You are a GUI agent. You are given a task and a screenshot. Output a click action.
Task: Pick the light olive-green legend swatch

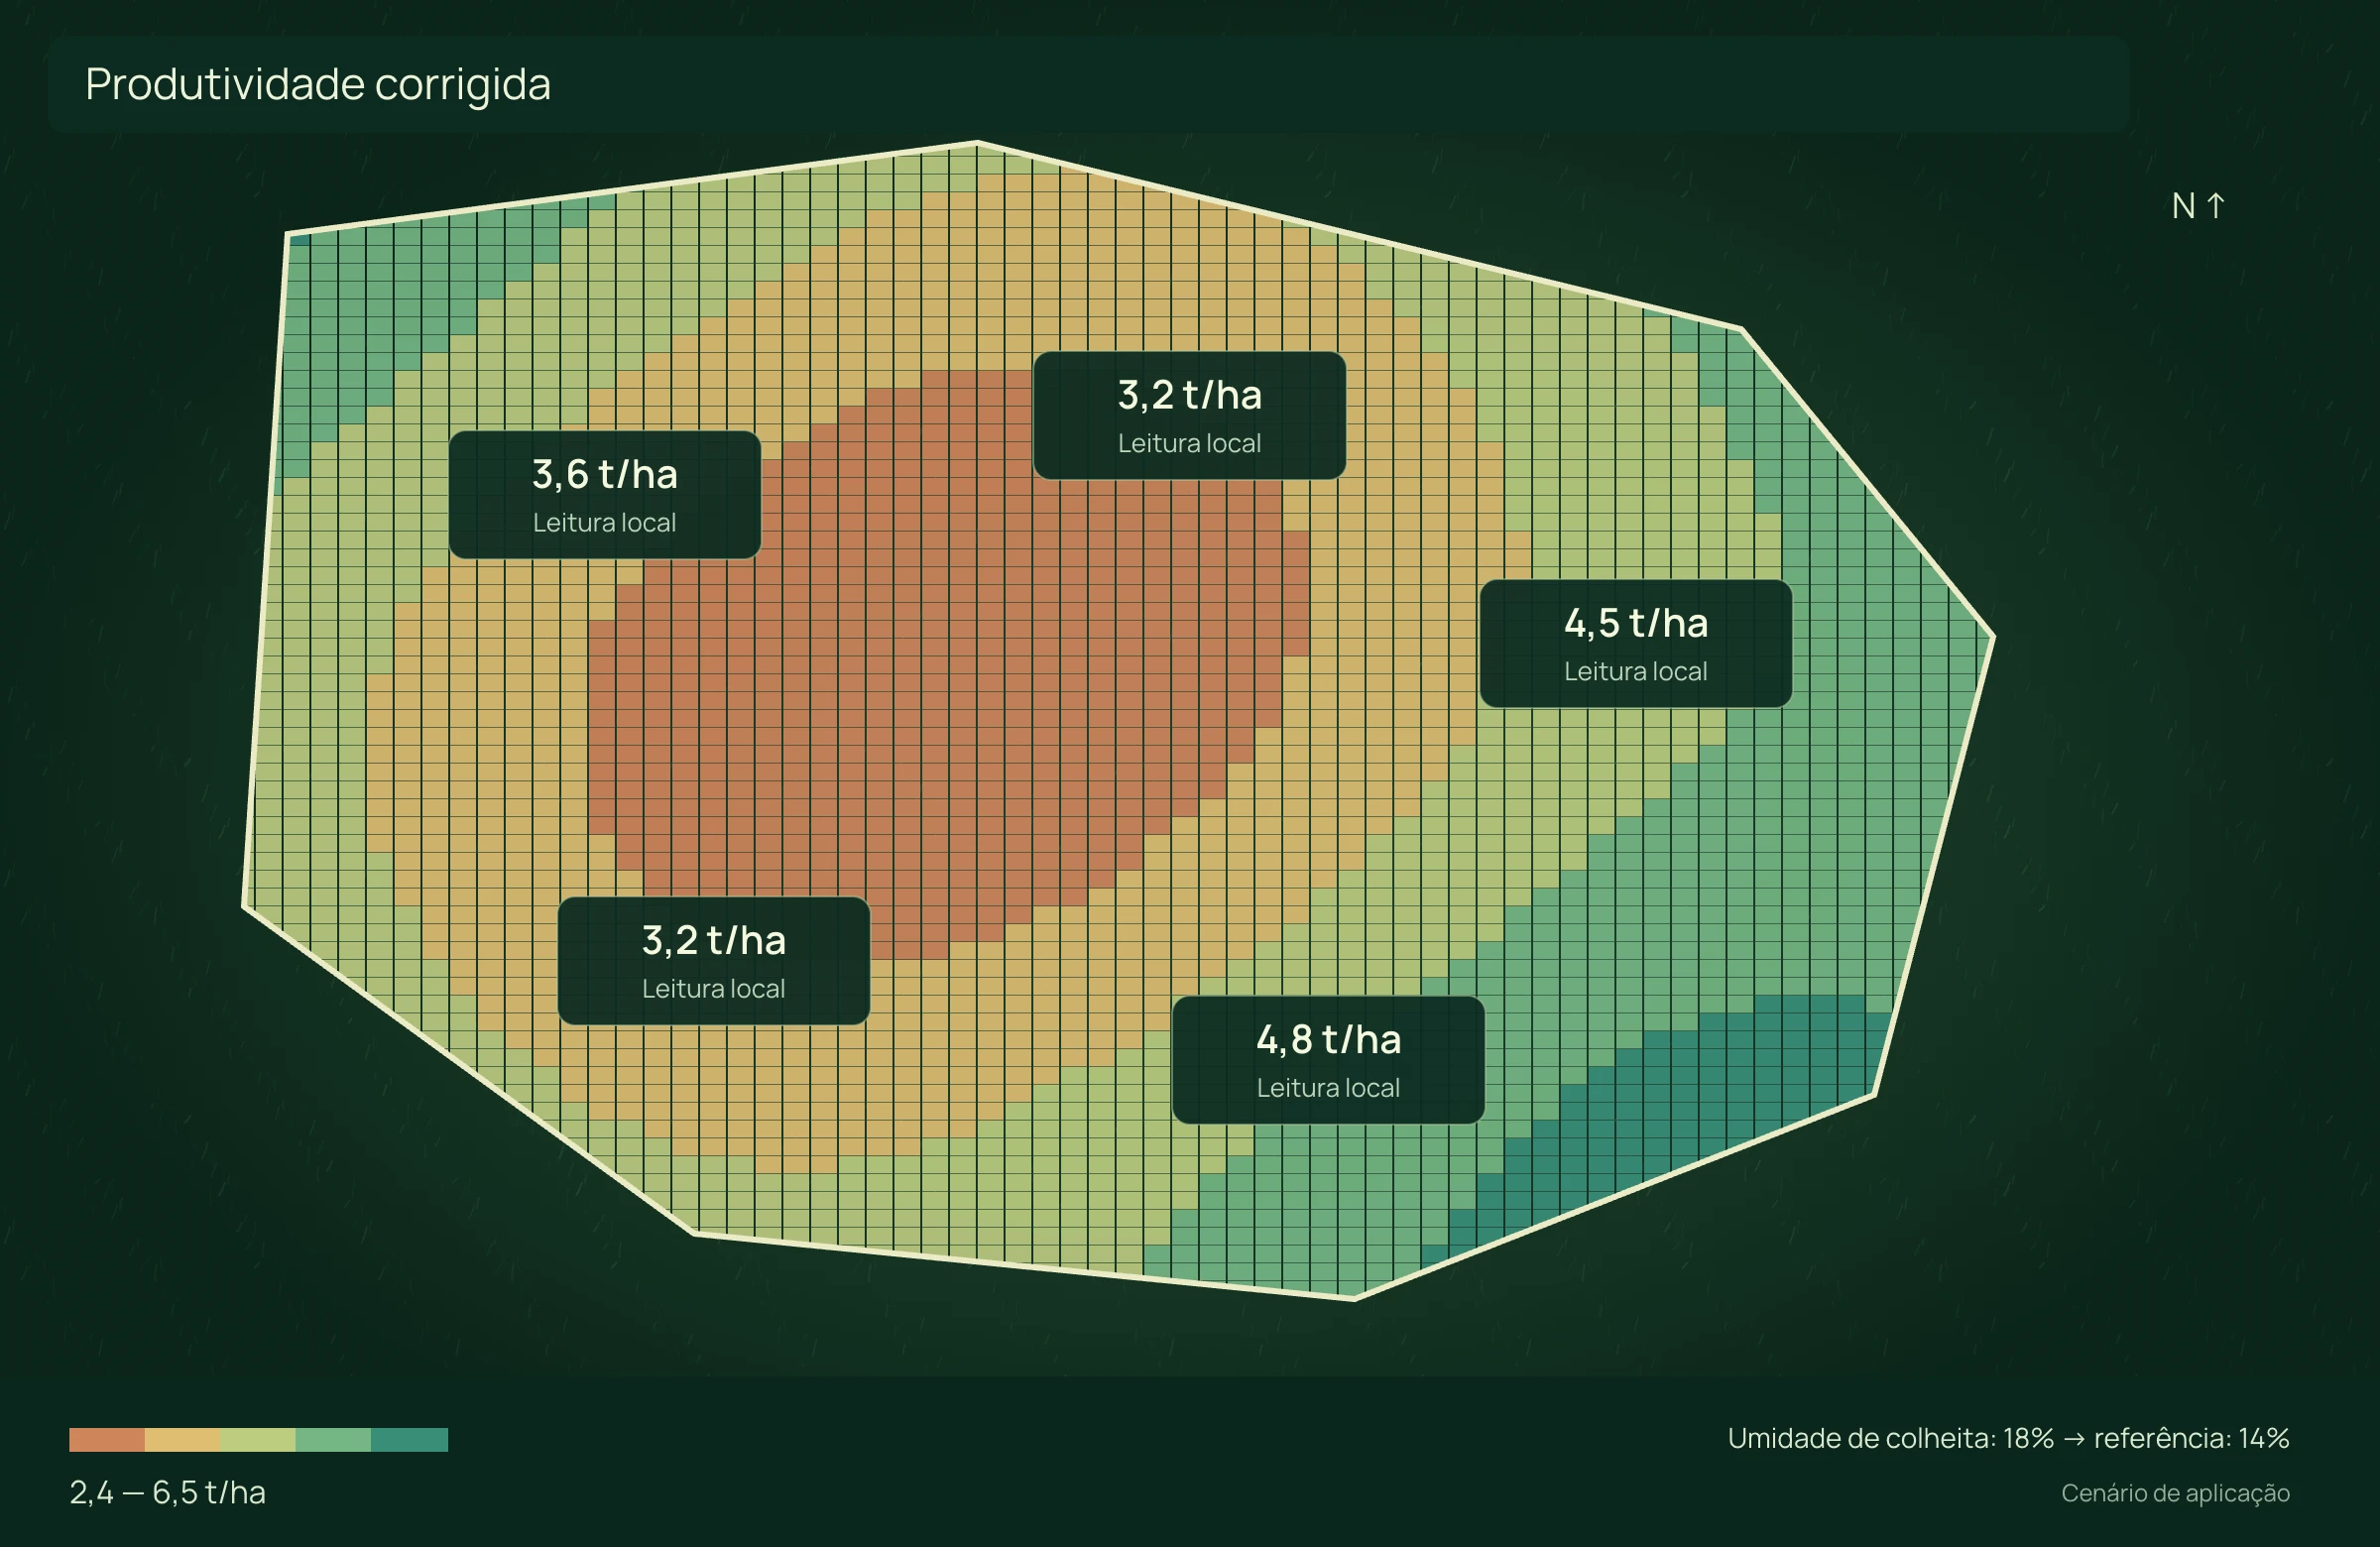258,1440
